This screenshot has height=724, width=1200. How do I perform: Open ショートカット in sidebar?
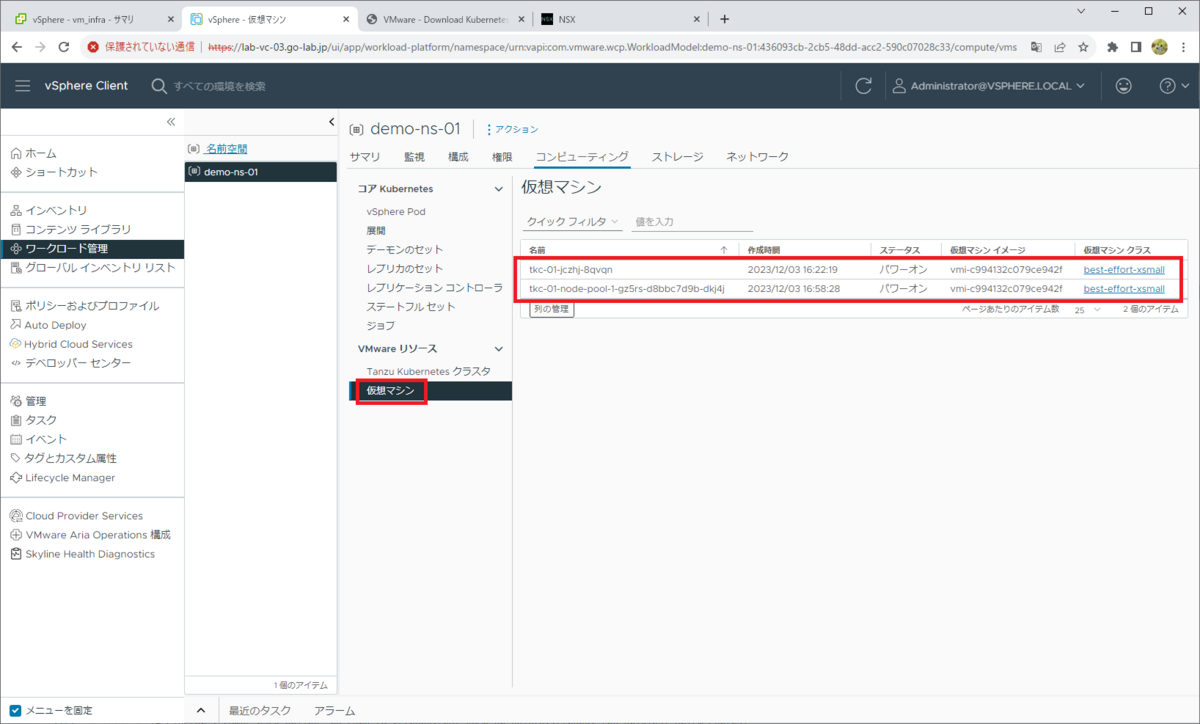[54, 172]
